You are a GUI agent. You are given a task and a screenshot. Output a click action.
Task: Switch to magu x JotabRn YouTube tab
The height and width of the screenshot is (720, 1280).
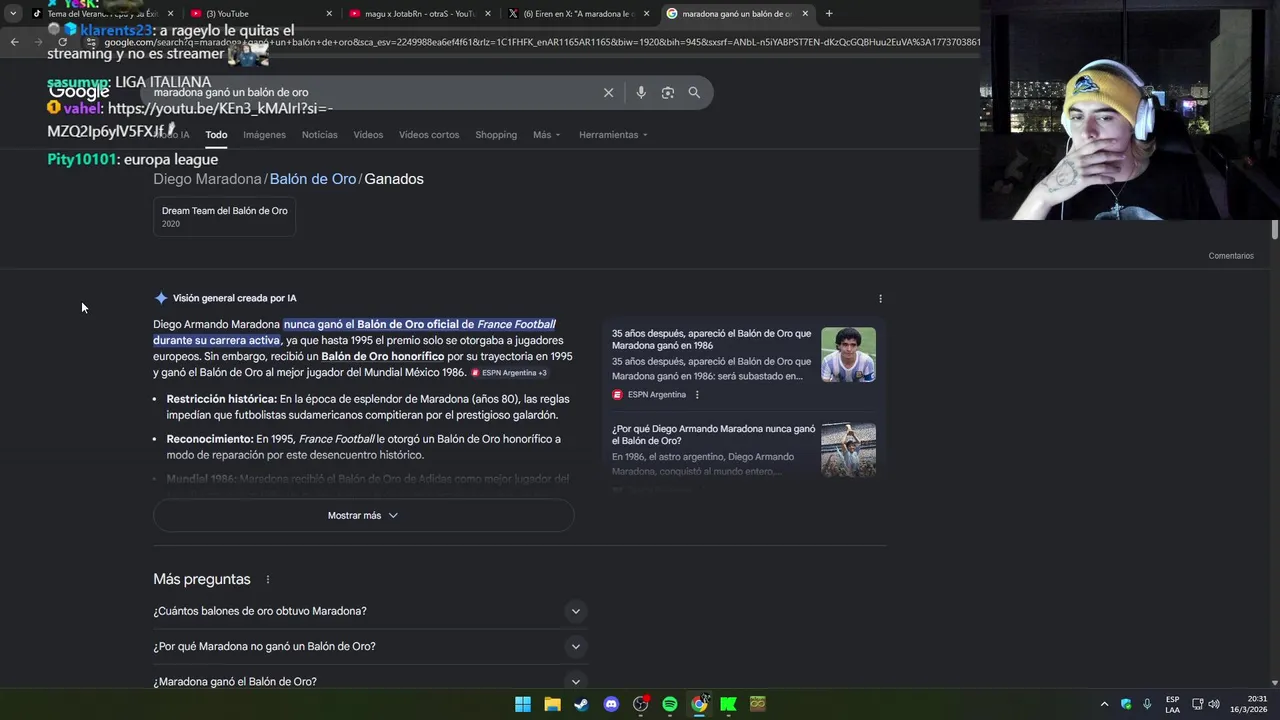click(412, 14)
